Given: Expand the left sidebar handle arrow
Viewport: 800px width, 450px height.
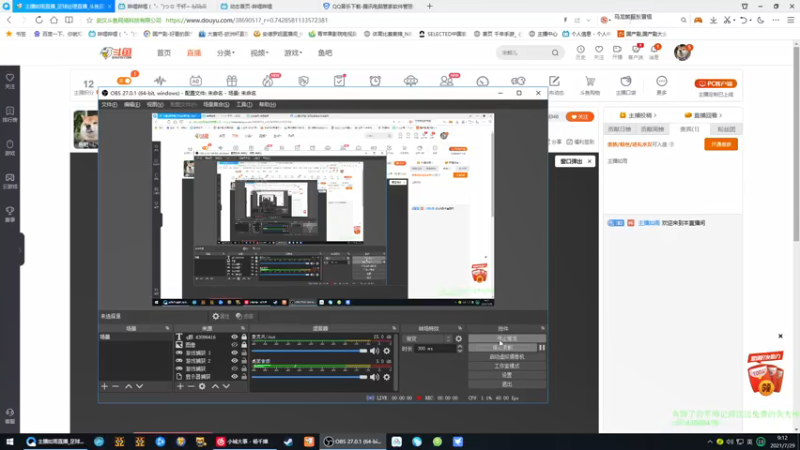Looking at the screenshot, I should 20,250.
